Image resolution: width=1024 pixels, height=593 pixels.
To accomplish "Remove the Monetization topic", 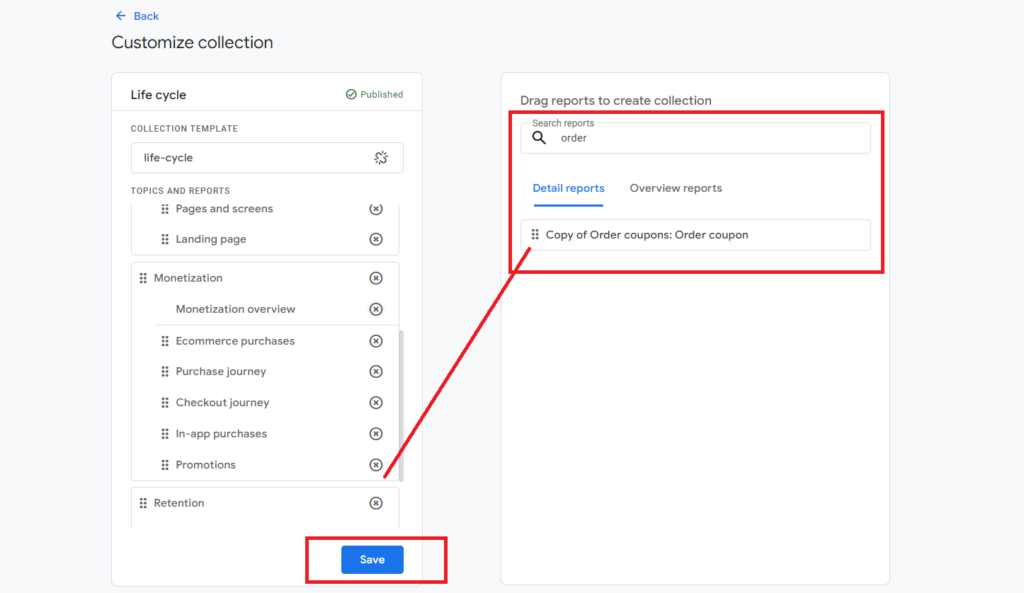I will (x=376, y=278).
